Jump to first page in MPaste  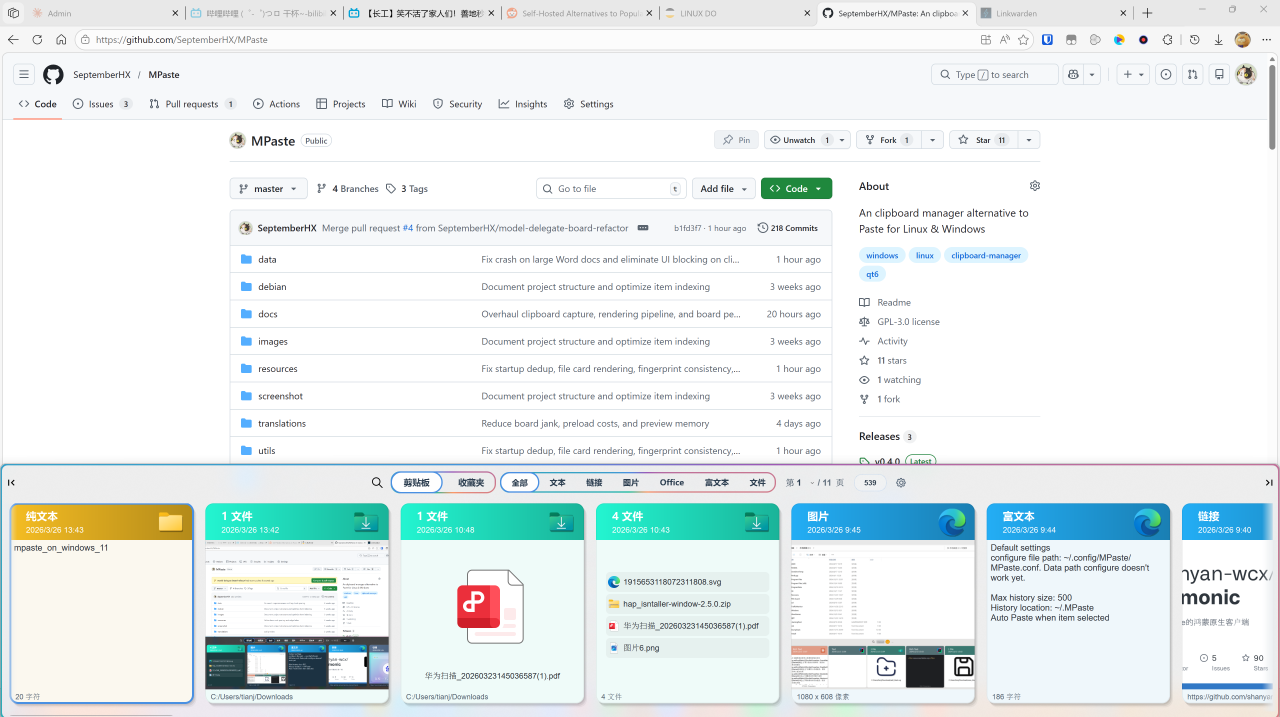(11, 483)
